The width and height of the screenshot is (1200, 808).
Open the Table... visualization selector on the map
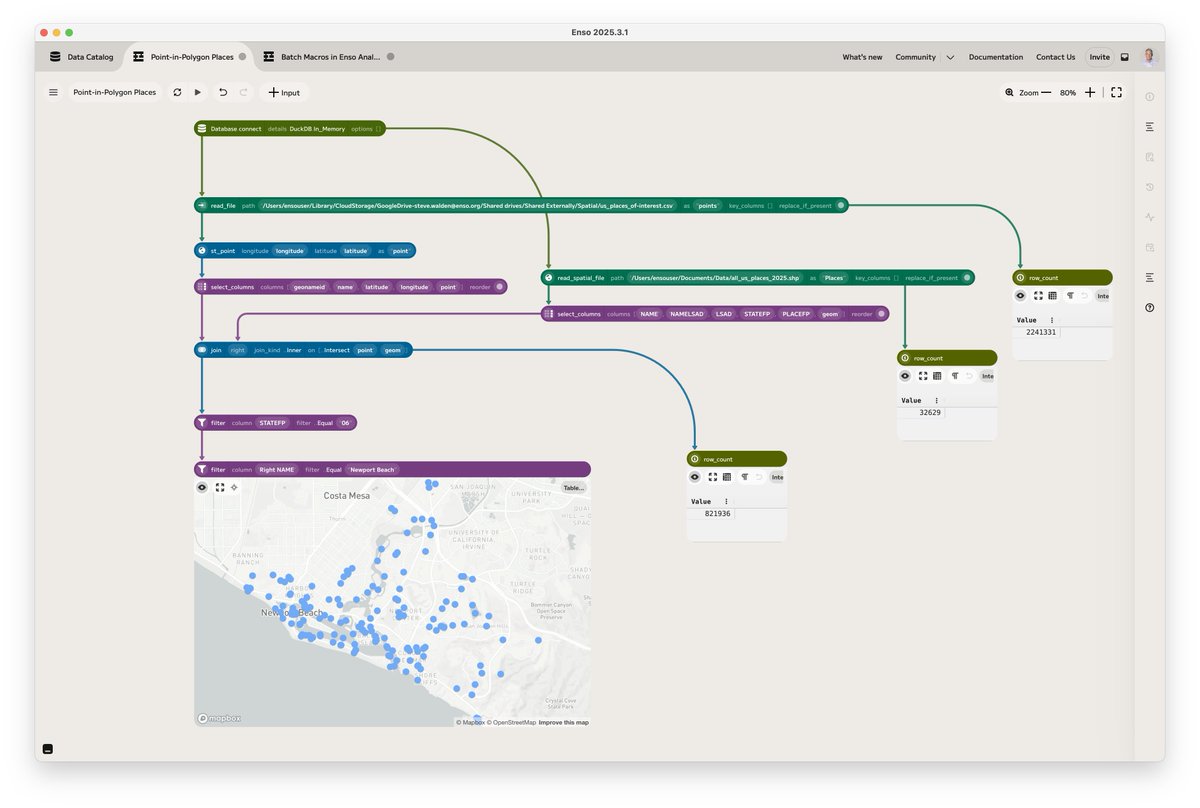click(573, 488)
